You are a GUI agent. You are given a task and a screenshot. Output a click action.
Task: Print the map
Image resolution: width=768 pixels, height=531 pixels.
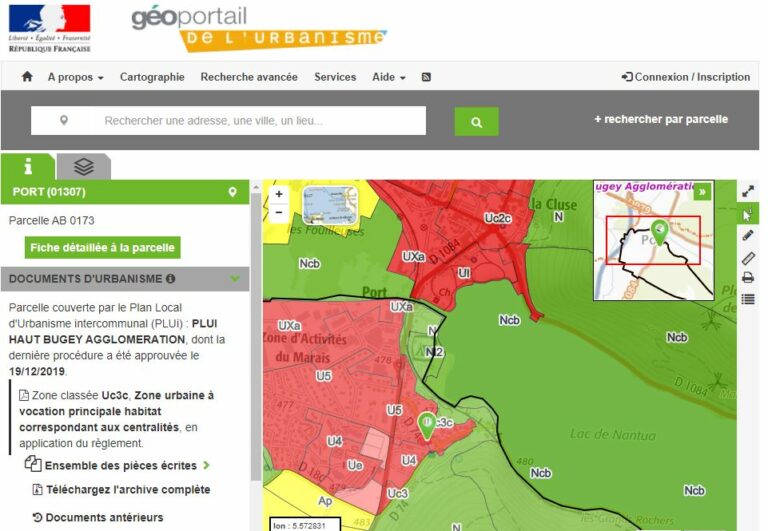click(x=747, y=278)
